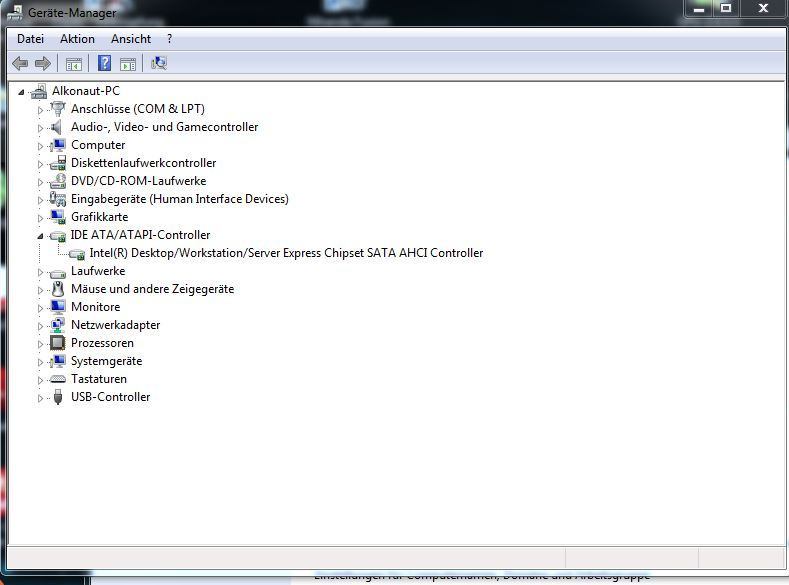Image resolution: width=789 pixels, height=585 pixels.
Task: Expand the Systemgeräte category arrow
Action: point(40,362)
